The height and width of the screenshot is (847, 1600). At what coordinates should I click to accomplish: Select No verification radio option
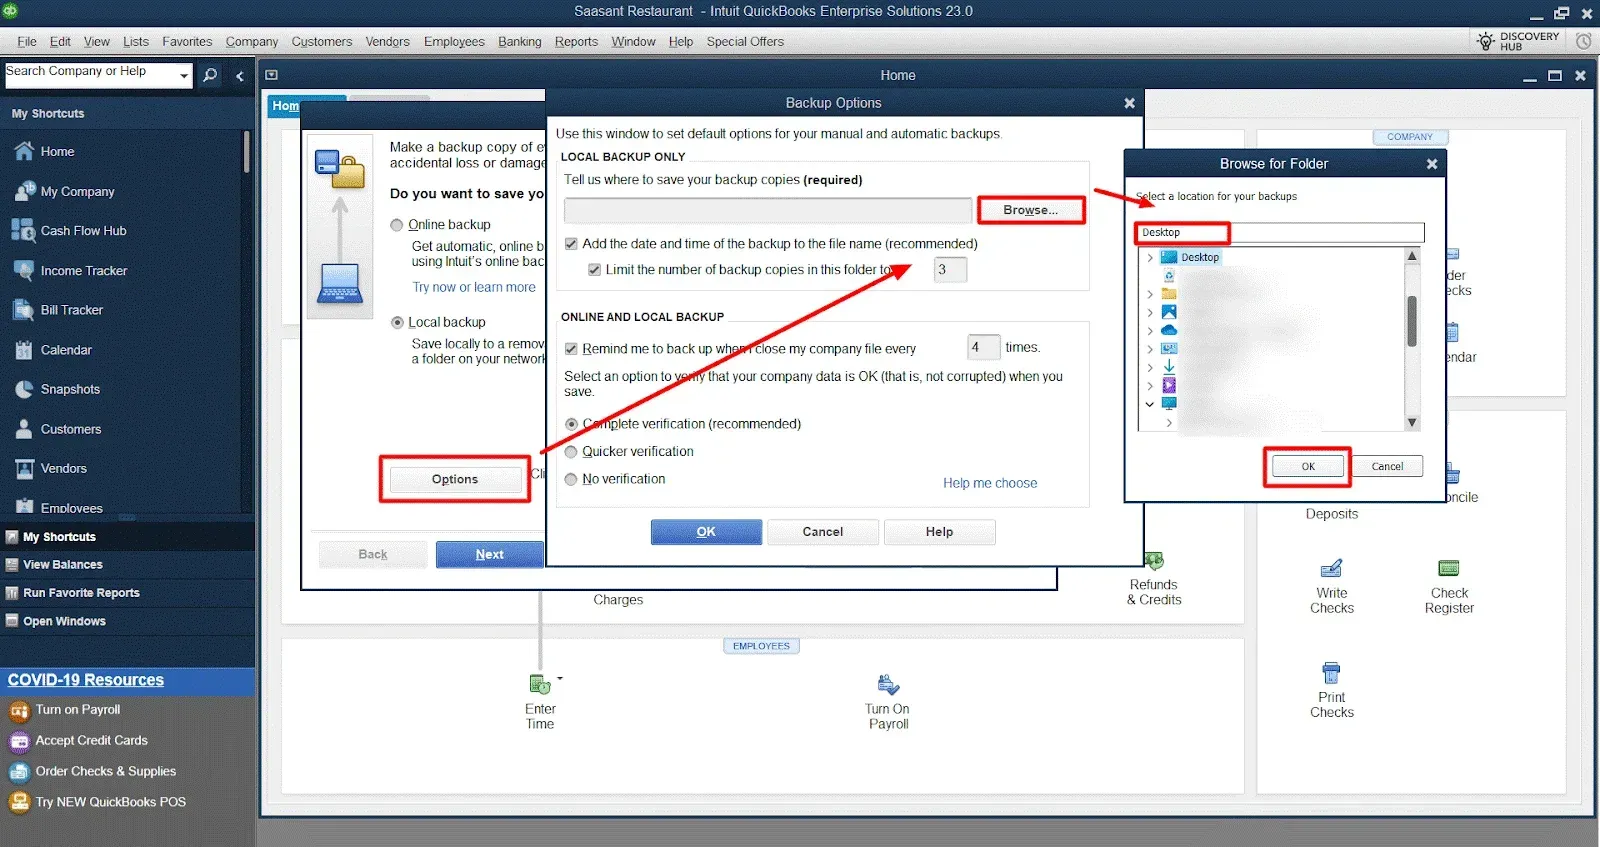[571, 480]
